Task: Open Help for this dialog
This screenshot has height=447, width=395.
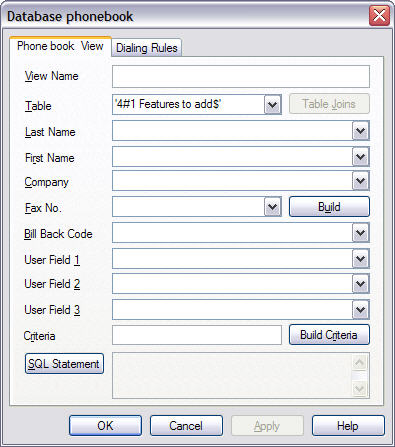Action: point(348,426)
